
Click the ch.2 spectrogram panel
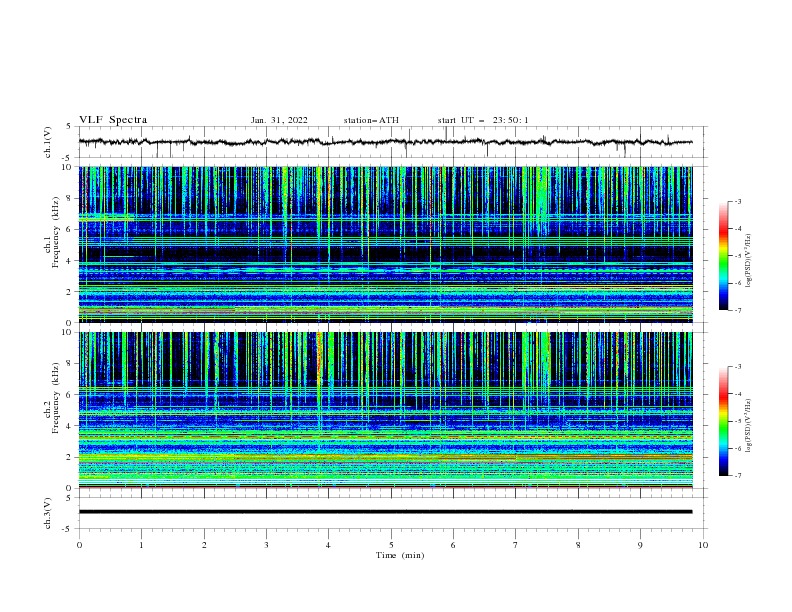385,410
